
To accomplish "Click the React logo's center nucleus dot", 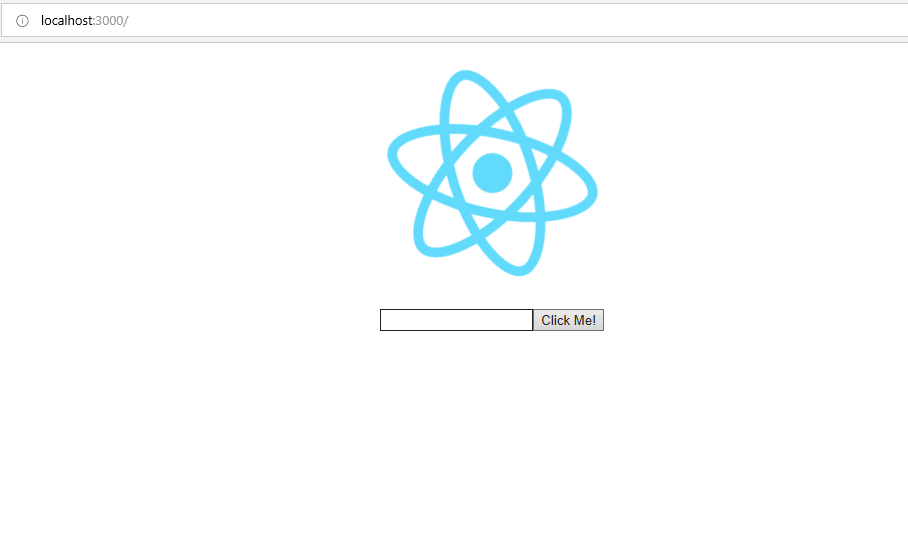I will (x=492, y=173).
